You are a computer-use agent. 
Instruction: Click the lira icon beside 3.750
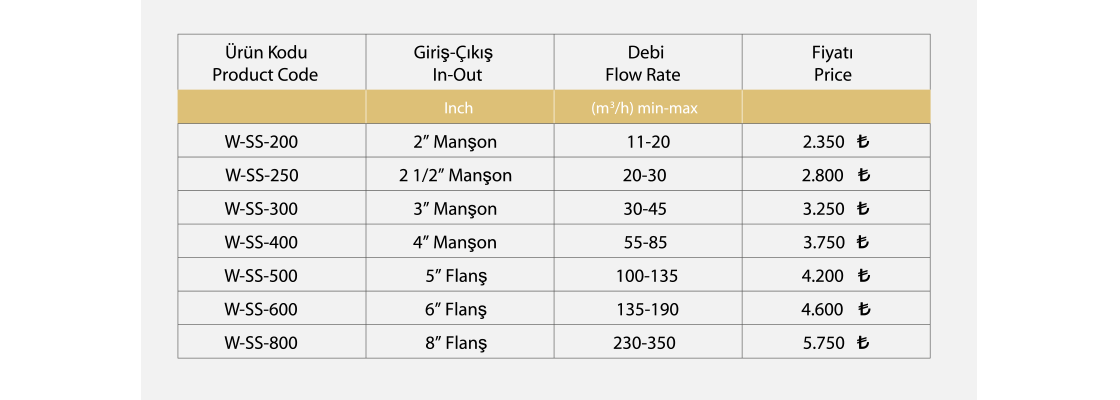click(864, 243)
